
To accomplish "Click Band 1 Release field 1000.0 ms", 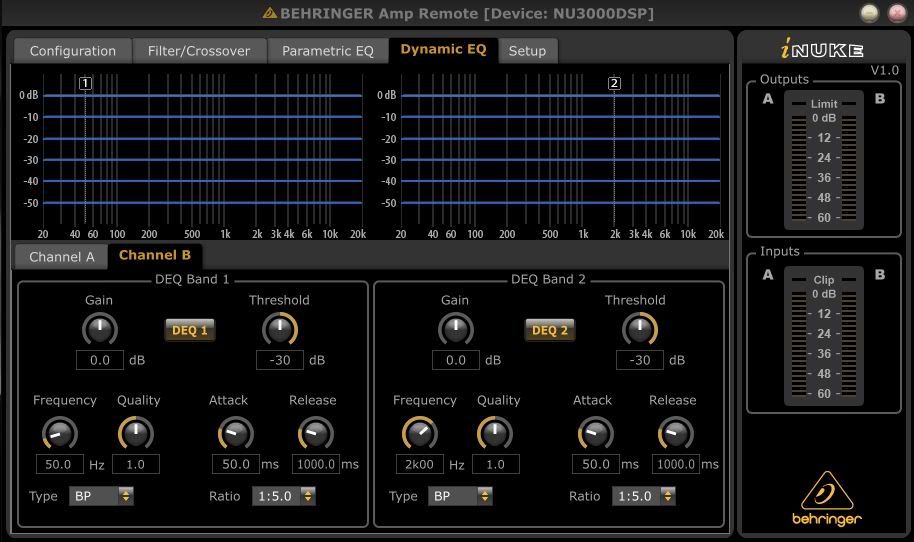I will pos(316,464).
